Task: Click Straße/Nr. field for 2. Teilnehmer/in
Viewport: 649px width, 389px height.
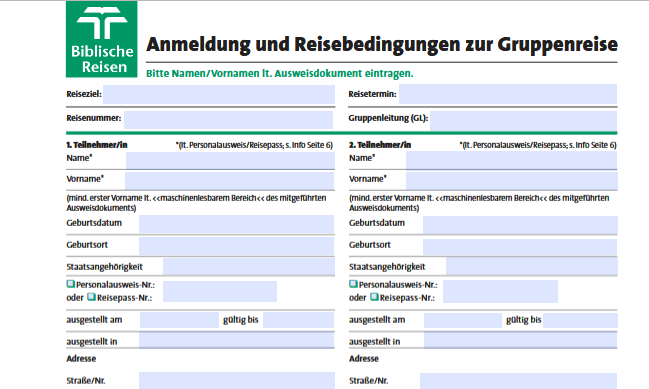Action: click(518, 381)
